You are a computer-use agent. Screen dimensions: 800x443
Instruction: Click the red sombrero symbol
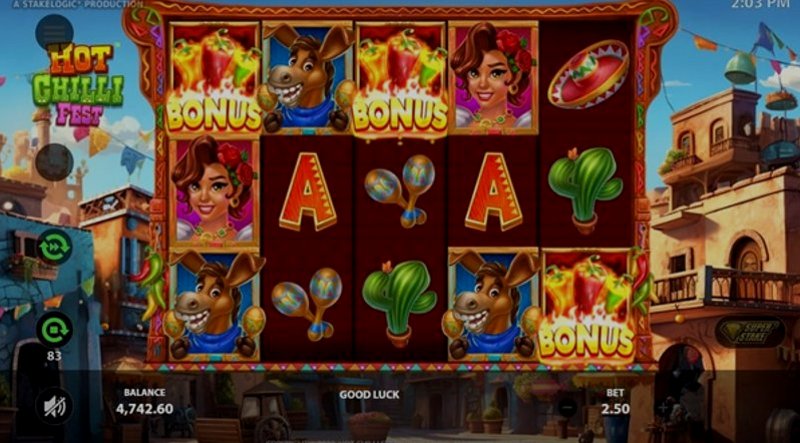(x=588, y=75)
